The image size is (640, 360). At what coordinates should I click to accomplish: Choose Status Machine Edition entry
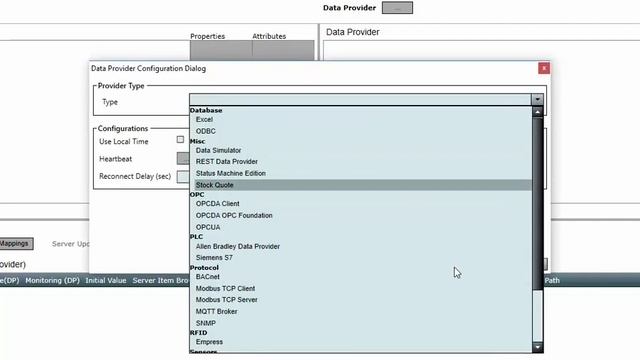(x=231, y=173)
